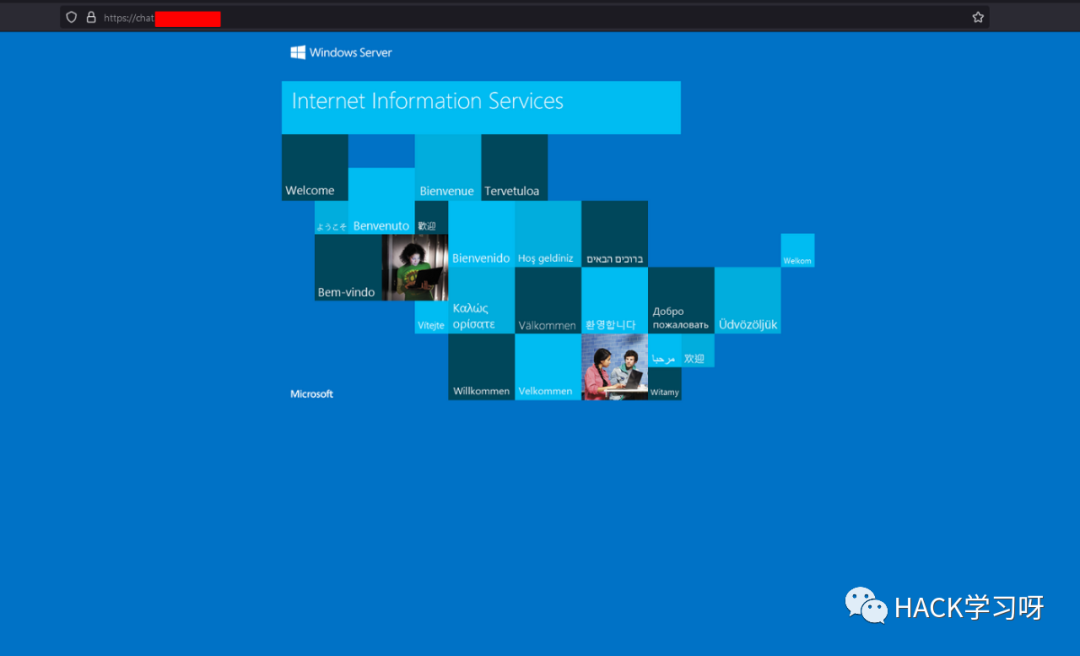Viewport: 1080px width, 656px height.
Task: Select the "Vítejte" tile
Action: pos(431,317)
